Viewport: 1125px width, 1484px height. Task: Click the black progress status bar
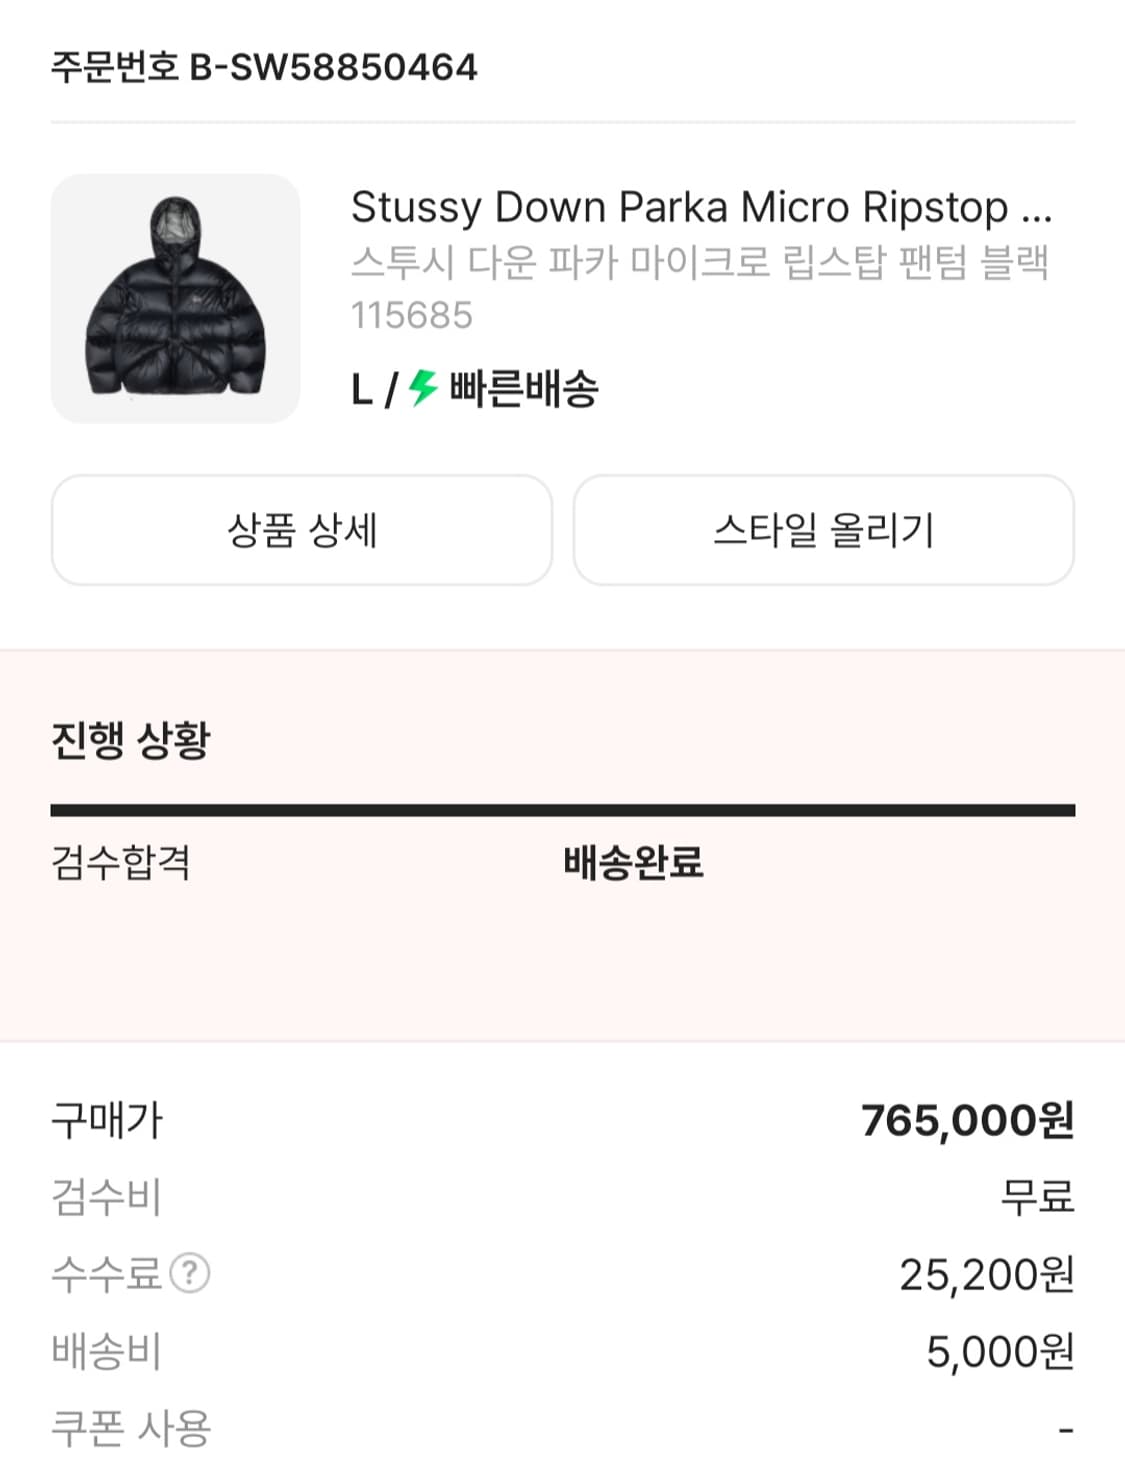(x=562, y=810)
